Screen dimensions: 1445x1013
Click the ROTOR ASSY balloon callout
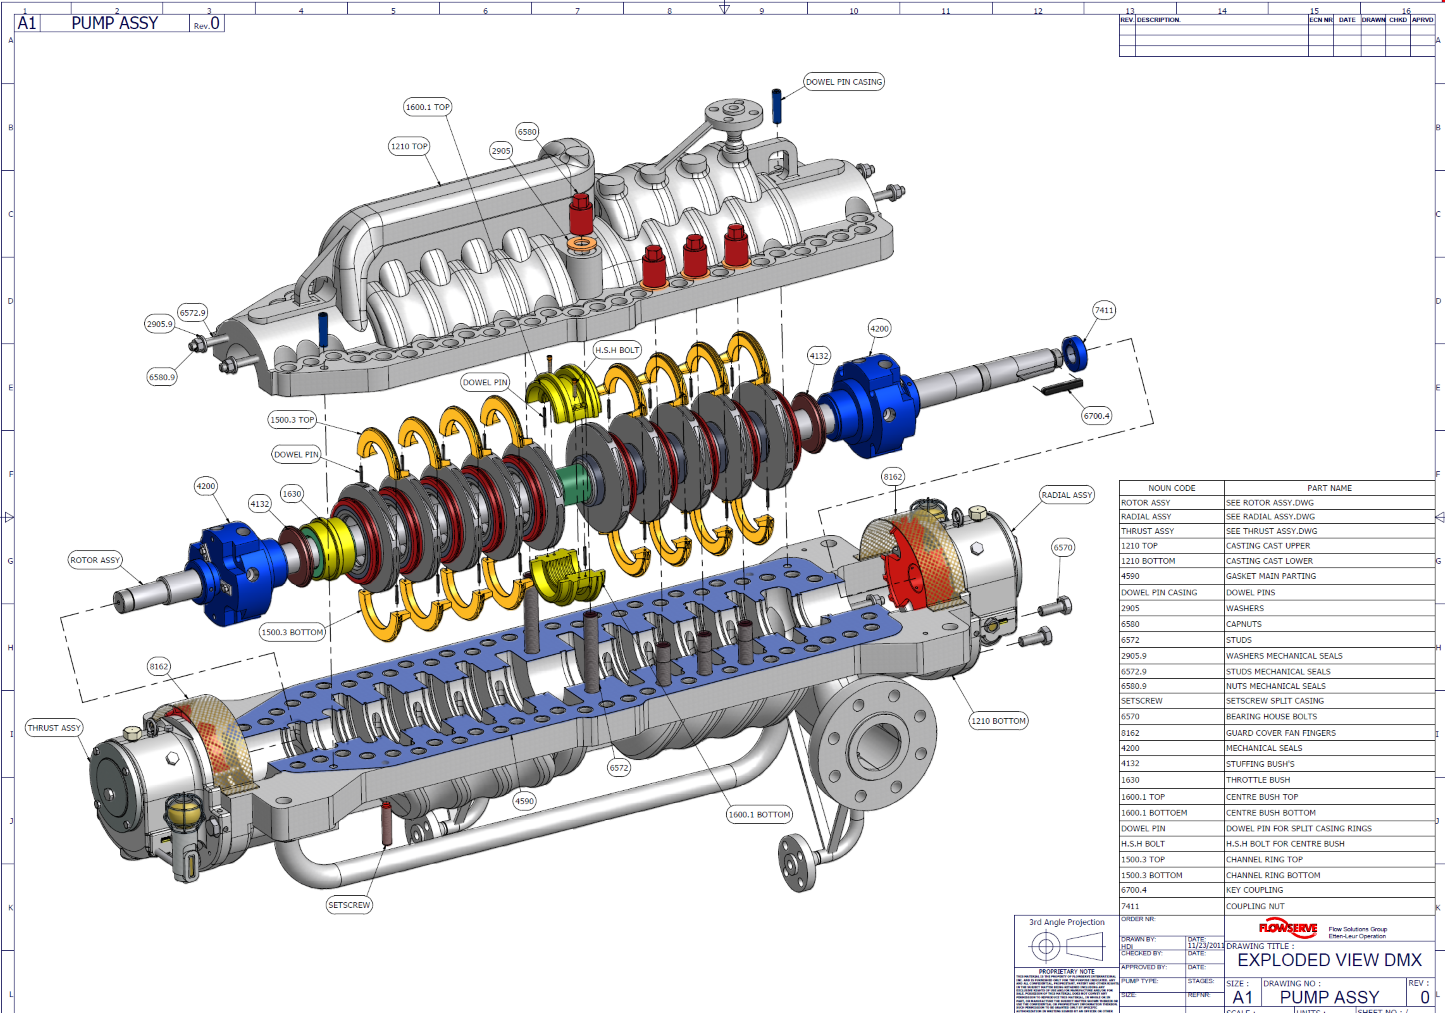(x=95, y=560)
